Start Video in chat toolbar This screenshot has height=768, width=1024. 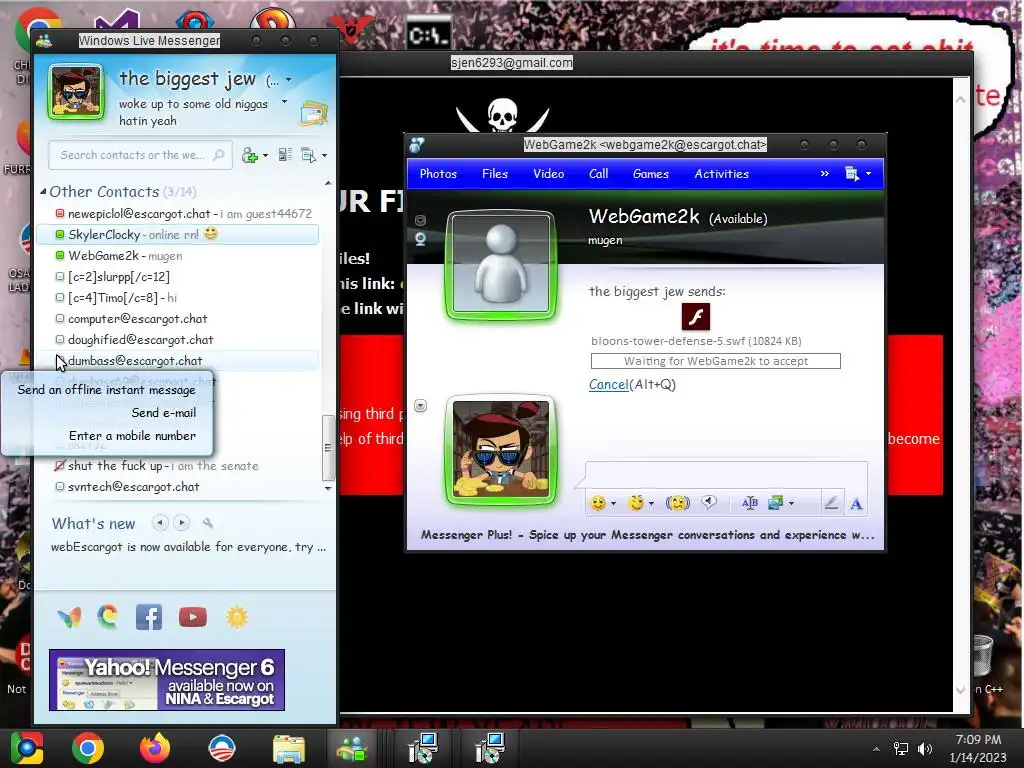(x=549, y=174)
